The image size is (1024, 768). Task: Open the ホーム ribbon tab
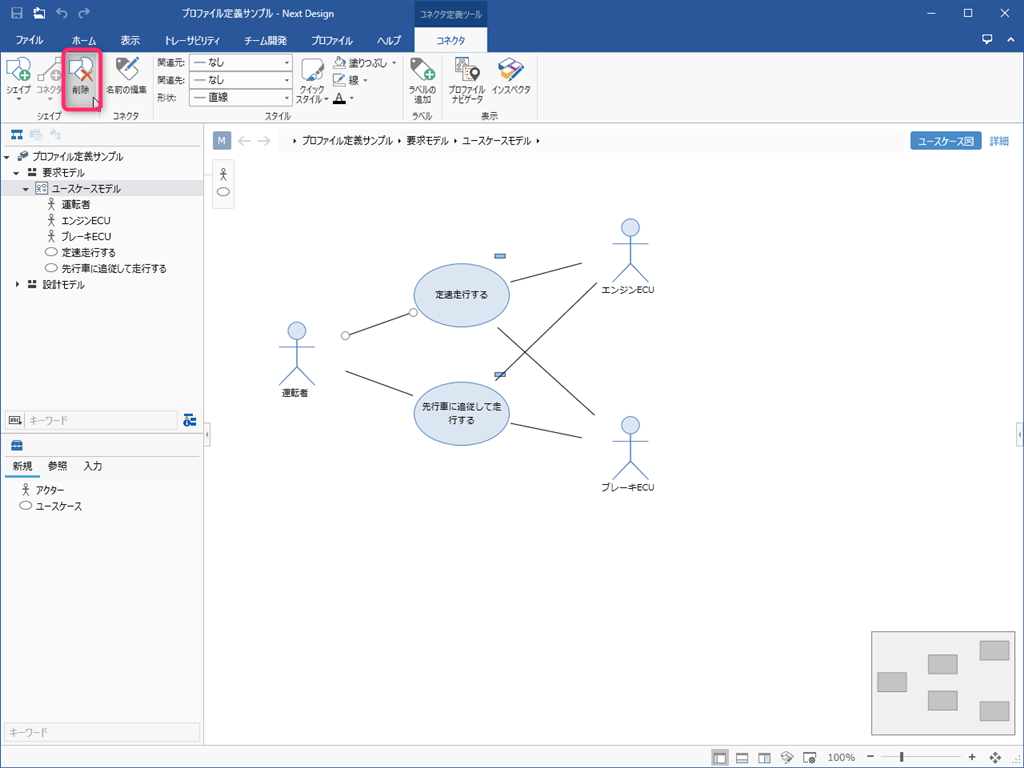coord(84,41)
